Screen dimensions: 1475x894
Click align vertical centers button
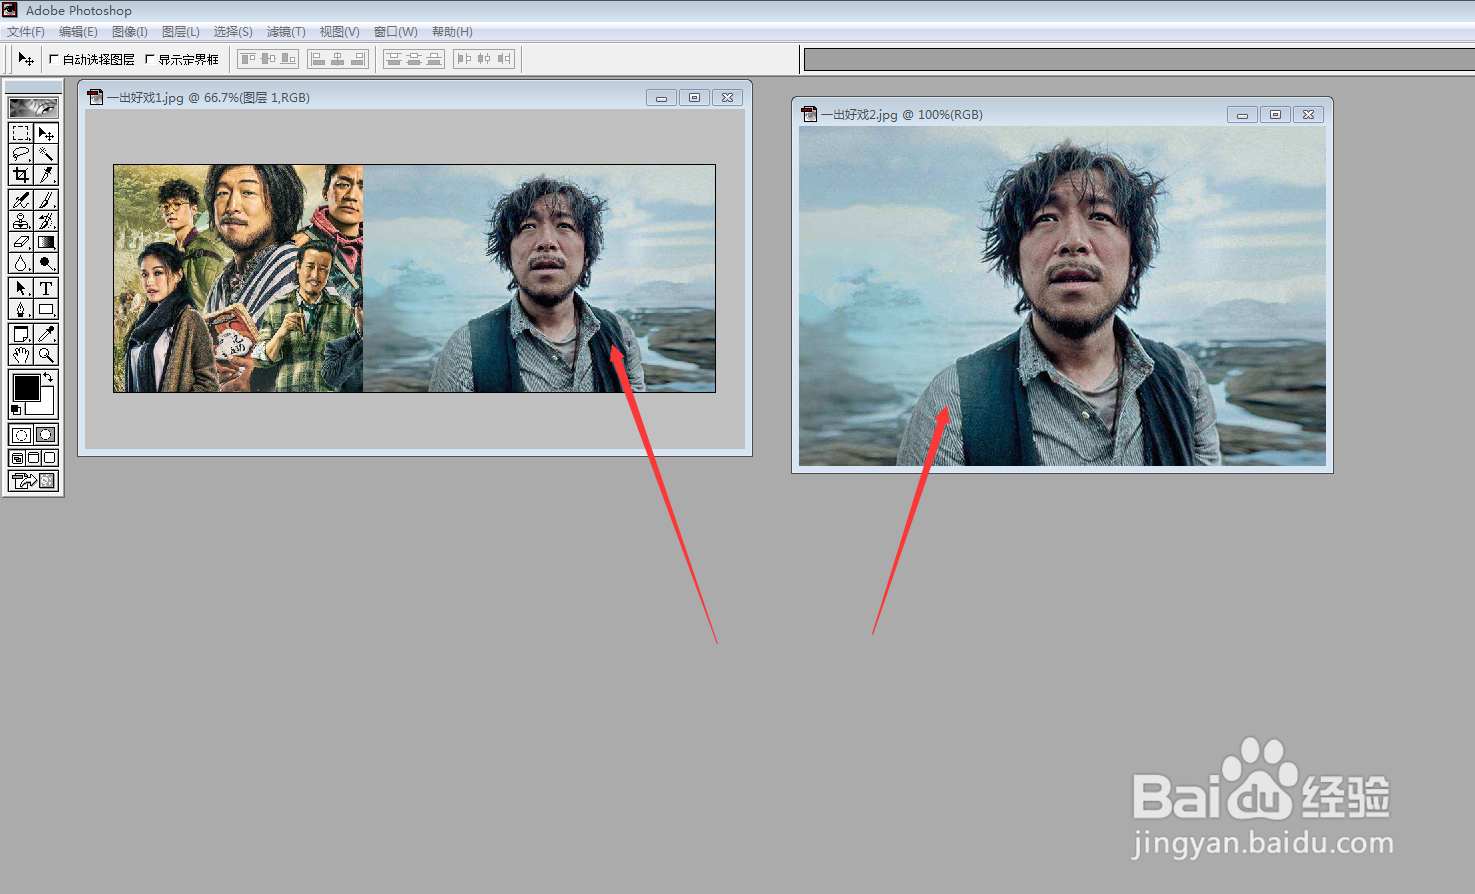pos(268,59)
